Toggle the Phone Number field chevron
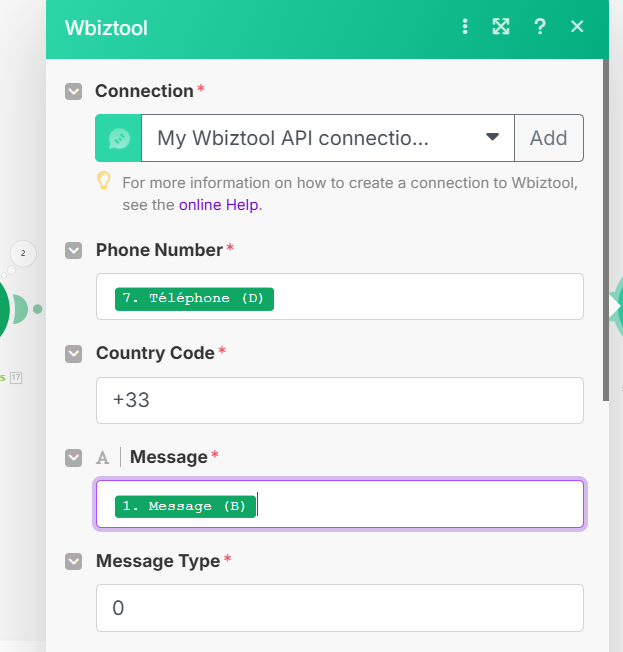This screenshot has width=623, height=652. pyautogui.click(x=74, y=250)
